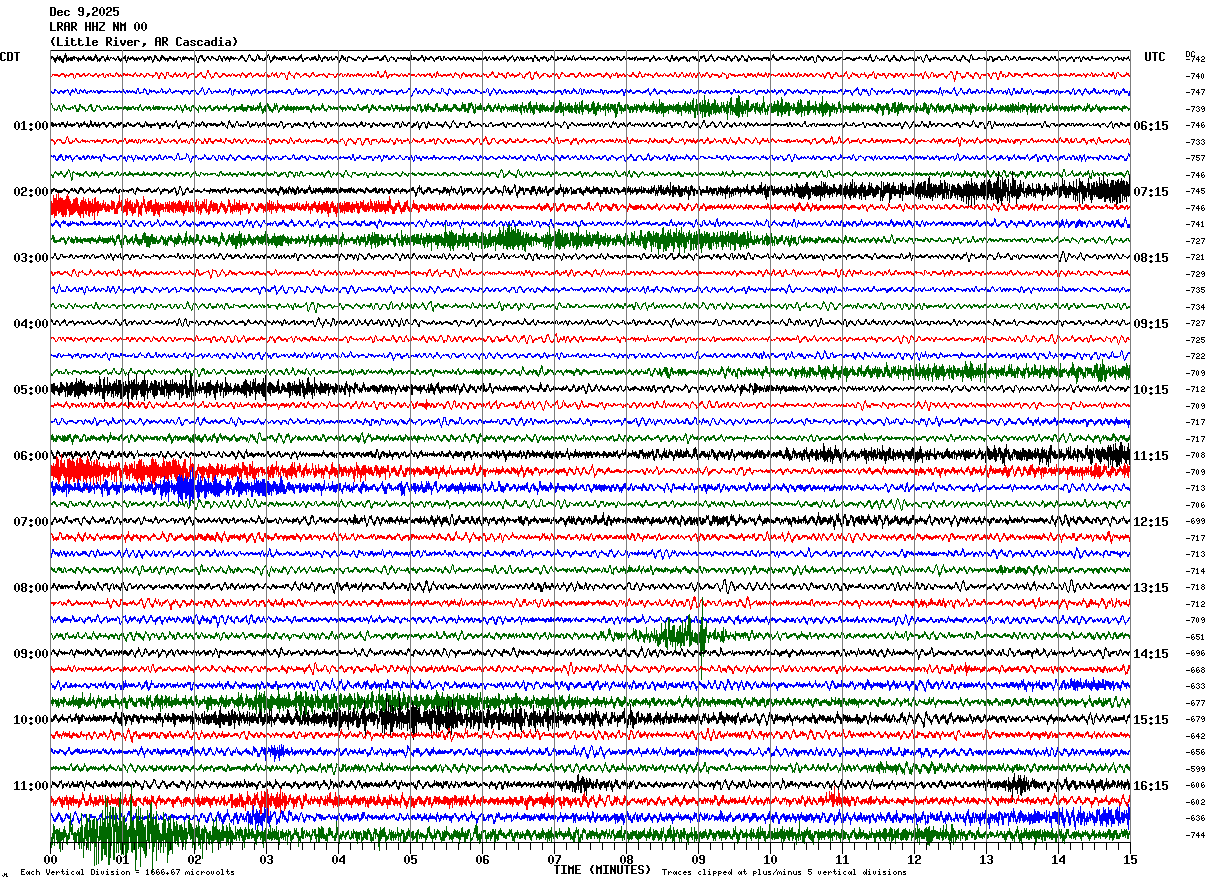This screenshot has height=886, width=1210.
Task: Click the "Each Vertical Division = 1666.67 microvolts" note
Action: (127, 873)
